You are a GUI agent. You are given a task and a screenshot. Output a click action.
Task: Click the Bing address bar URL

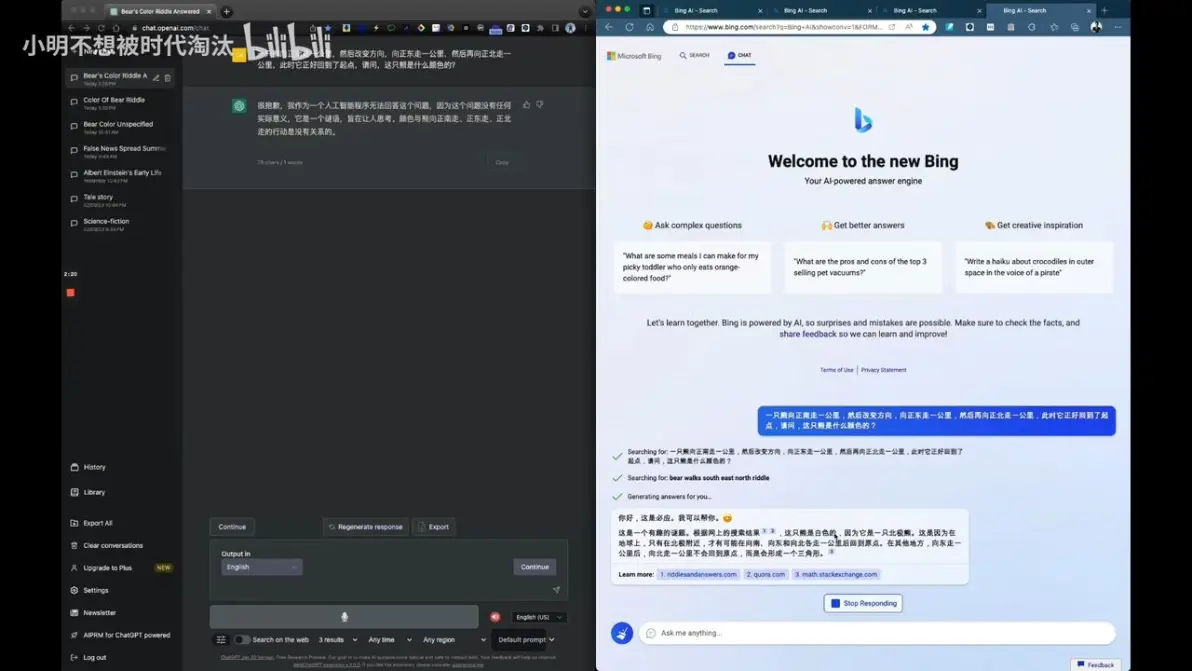[x=783, y=27]
